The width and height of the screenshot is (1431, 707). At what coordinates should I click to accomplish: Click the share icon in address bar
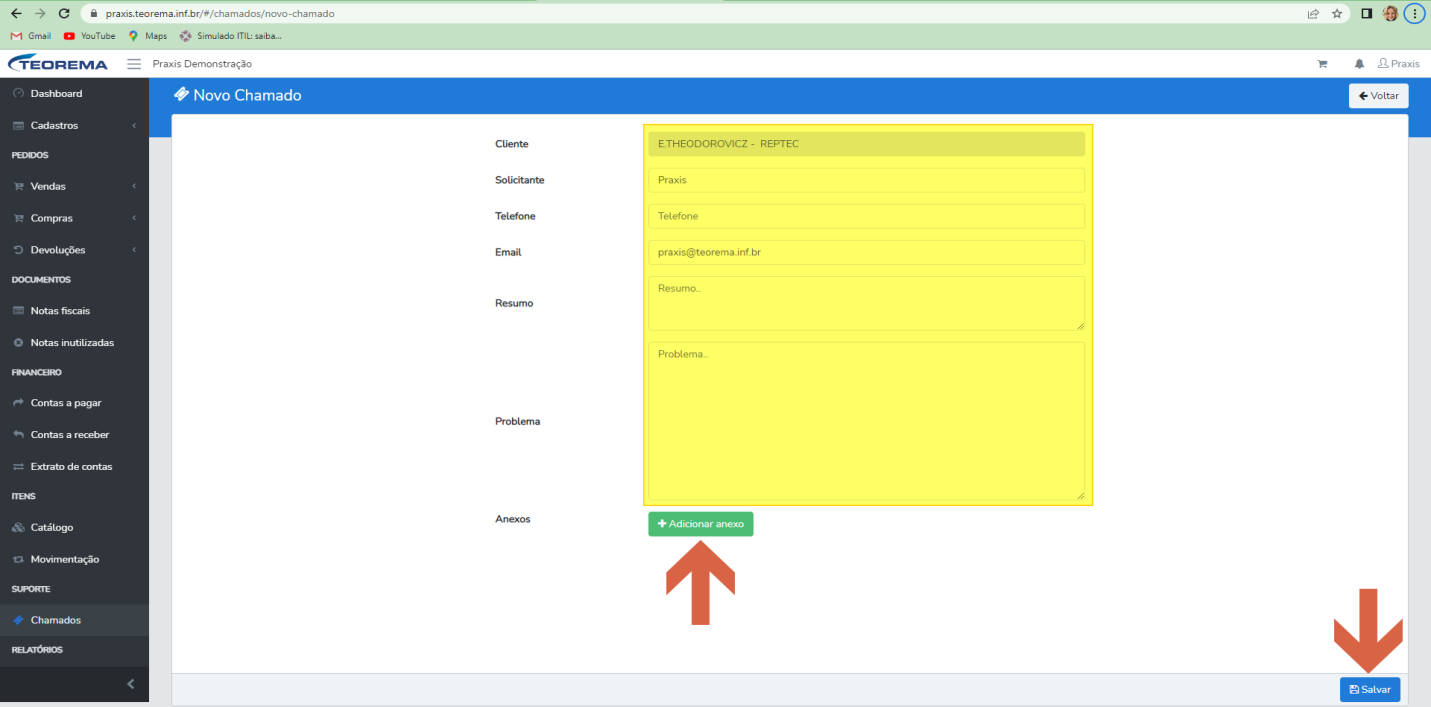1313,14
